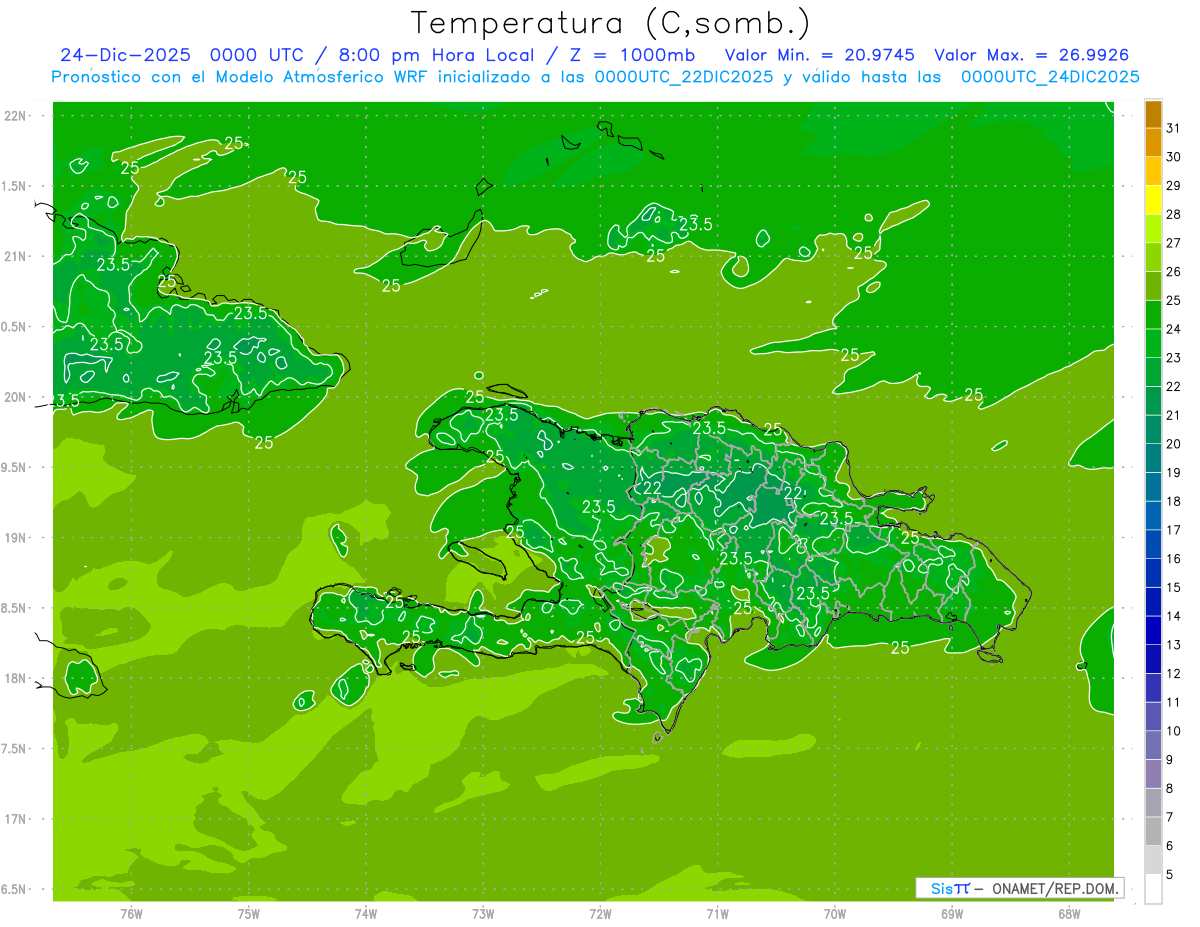Click the "71W" longitude axis label

click(x=717, y=914)
